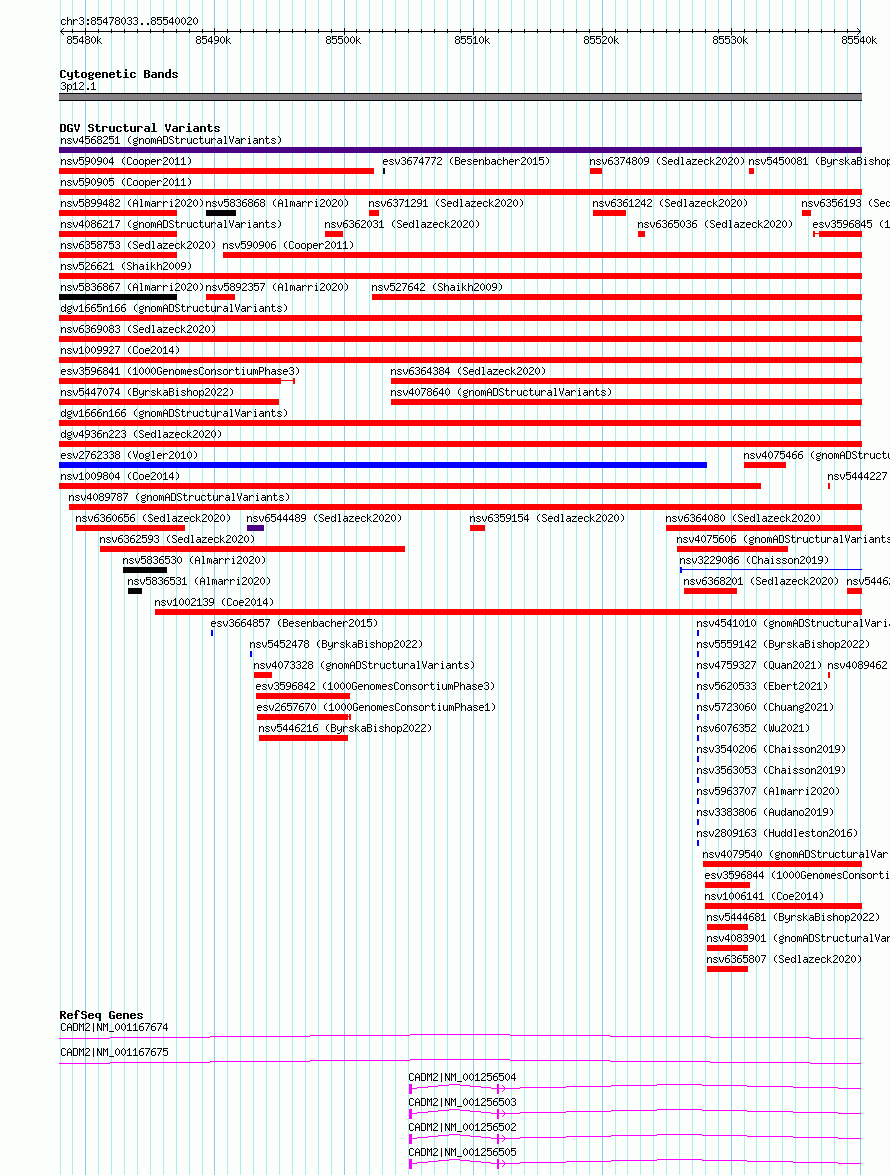Open nsv6362593 (Sedlazeck2020) label
890x1175 pixels.
pyautogui.click(x=178, y=539)
